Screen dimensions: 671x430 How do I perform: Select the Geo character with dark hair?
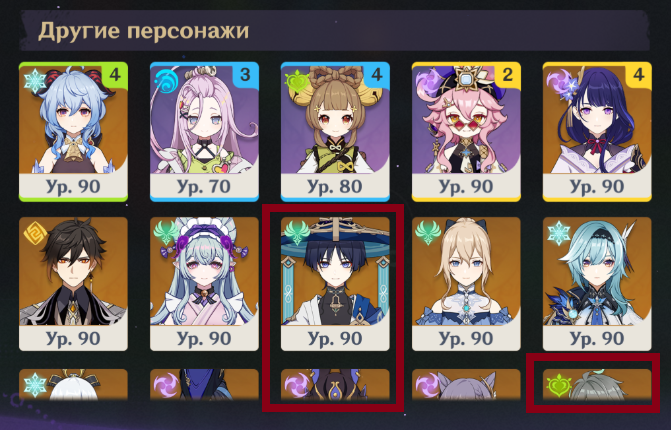pos(73,284)
